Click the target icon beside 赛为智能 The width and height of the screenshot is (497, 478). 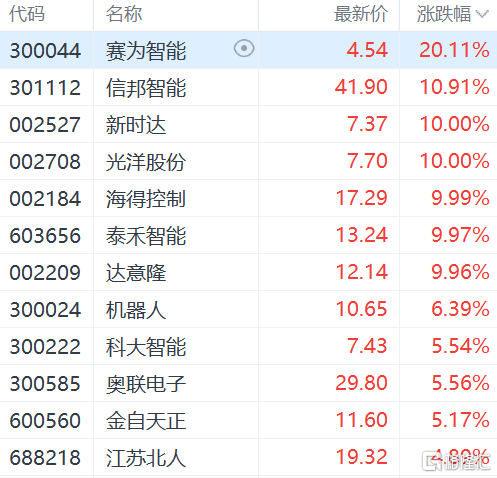[244, 49]
